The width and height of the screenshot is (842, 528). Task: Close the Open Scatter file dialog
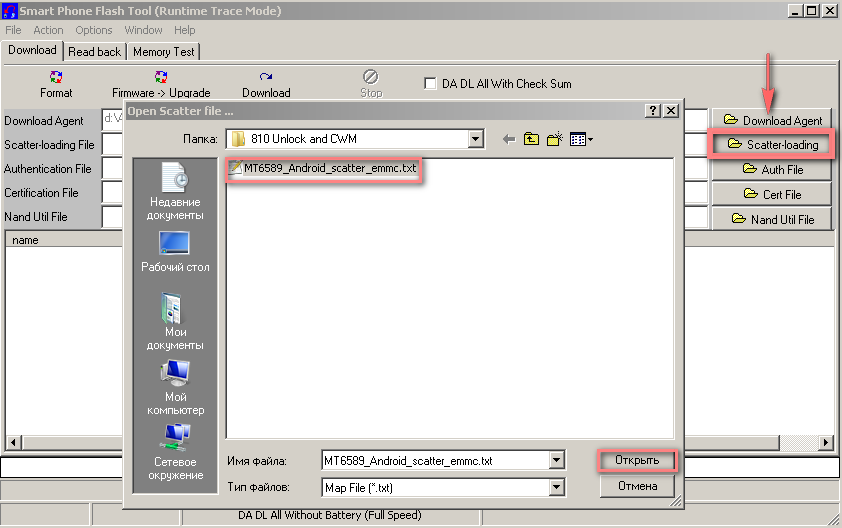pyautogui.click(x=671, y=111)
